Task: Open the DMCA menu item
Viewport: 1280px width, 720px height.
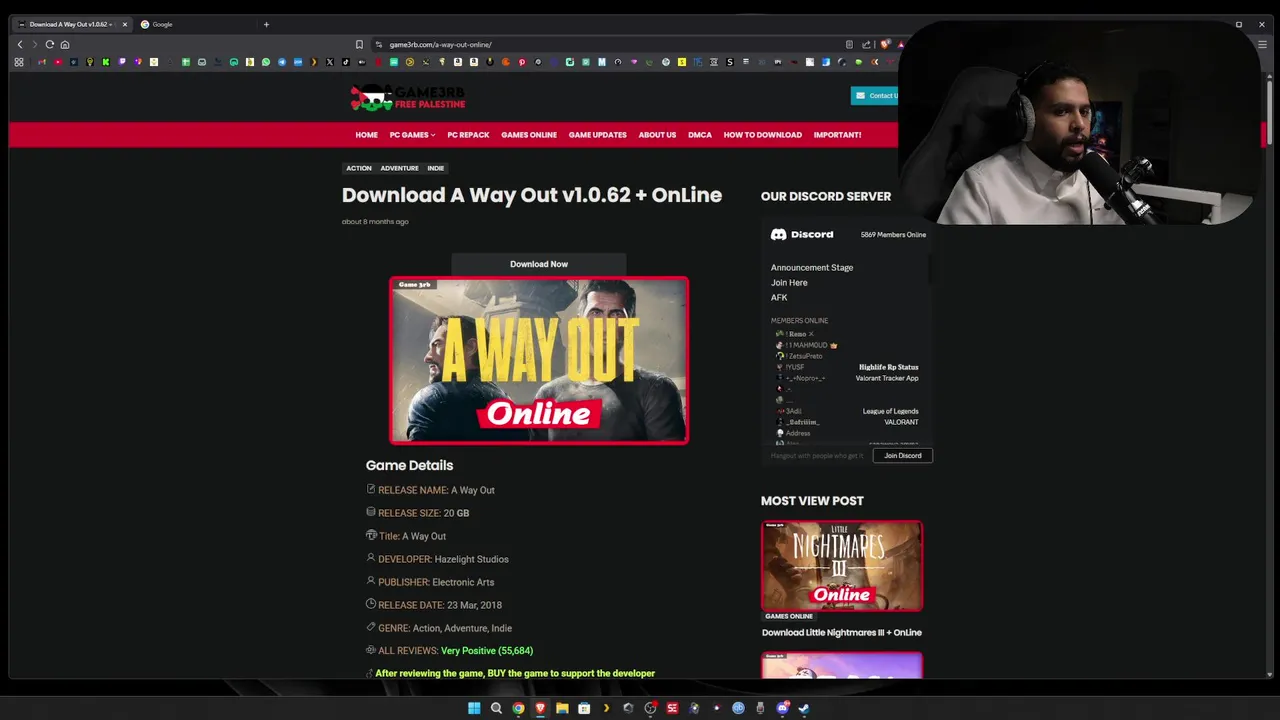Action: coord(700,135)
